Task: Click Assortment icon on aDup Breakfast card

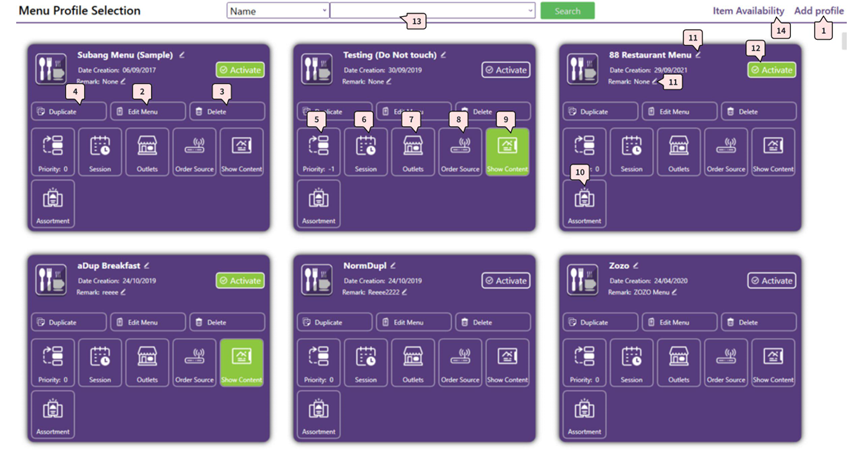Action: point(52,415)
